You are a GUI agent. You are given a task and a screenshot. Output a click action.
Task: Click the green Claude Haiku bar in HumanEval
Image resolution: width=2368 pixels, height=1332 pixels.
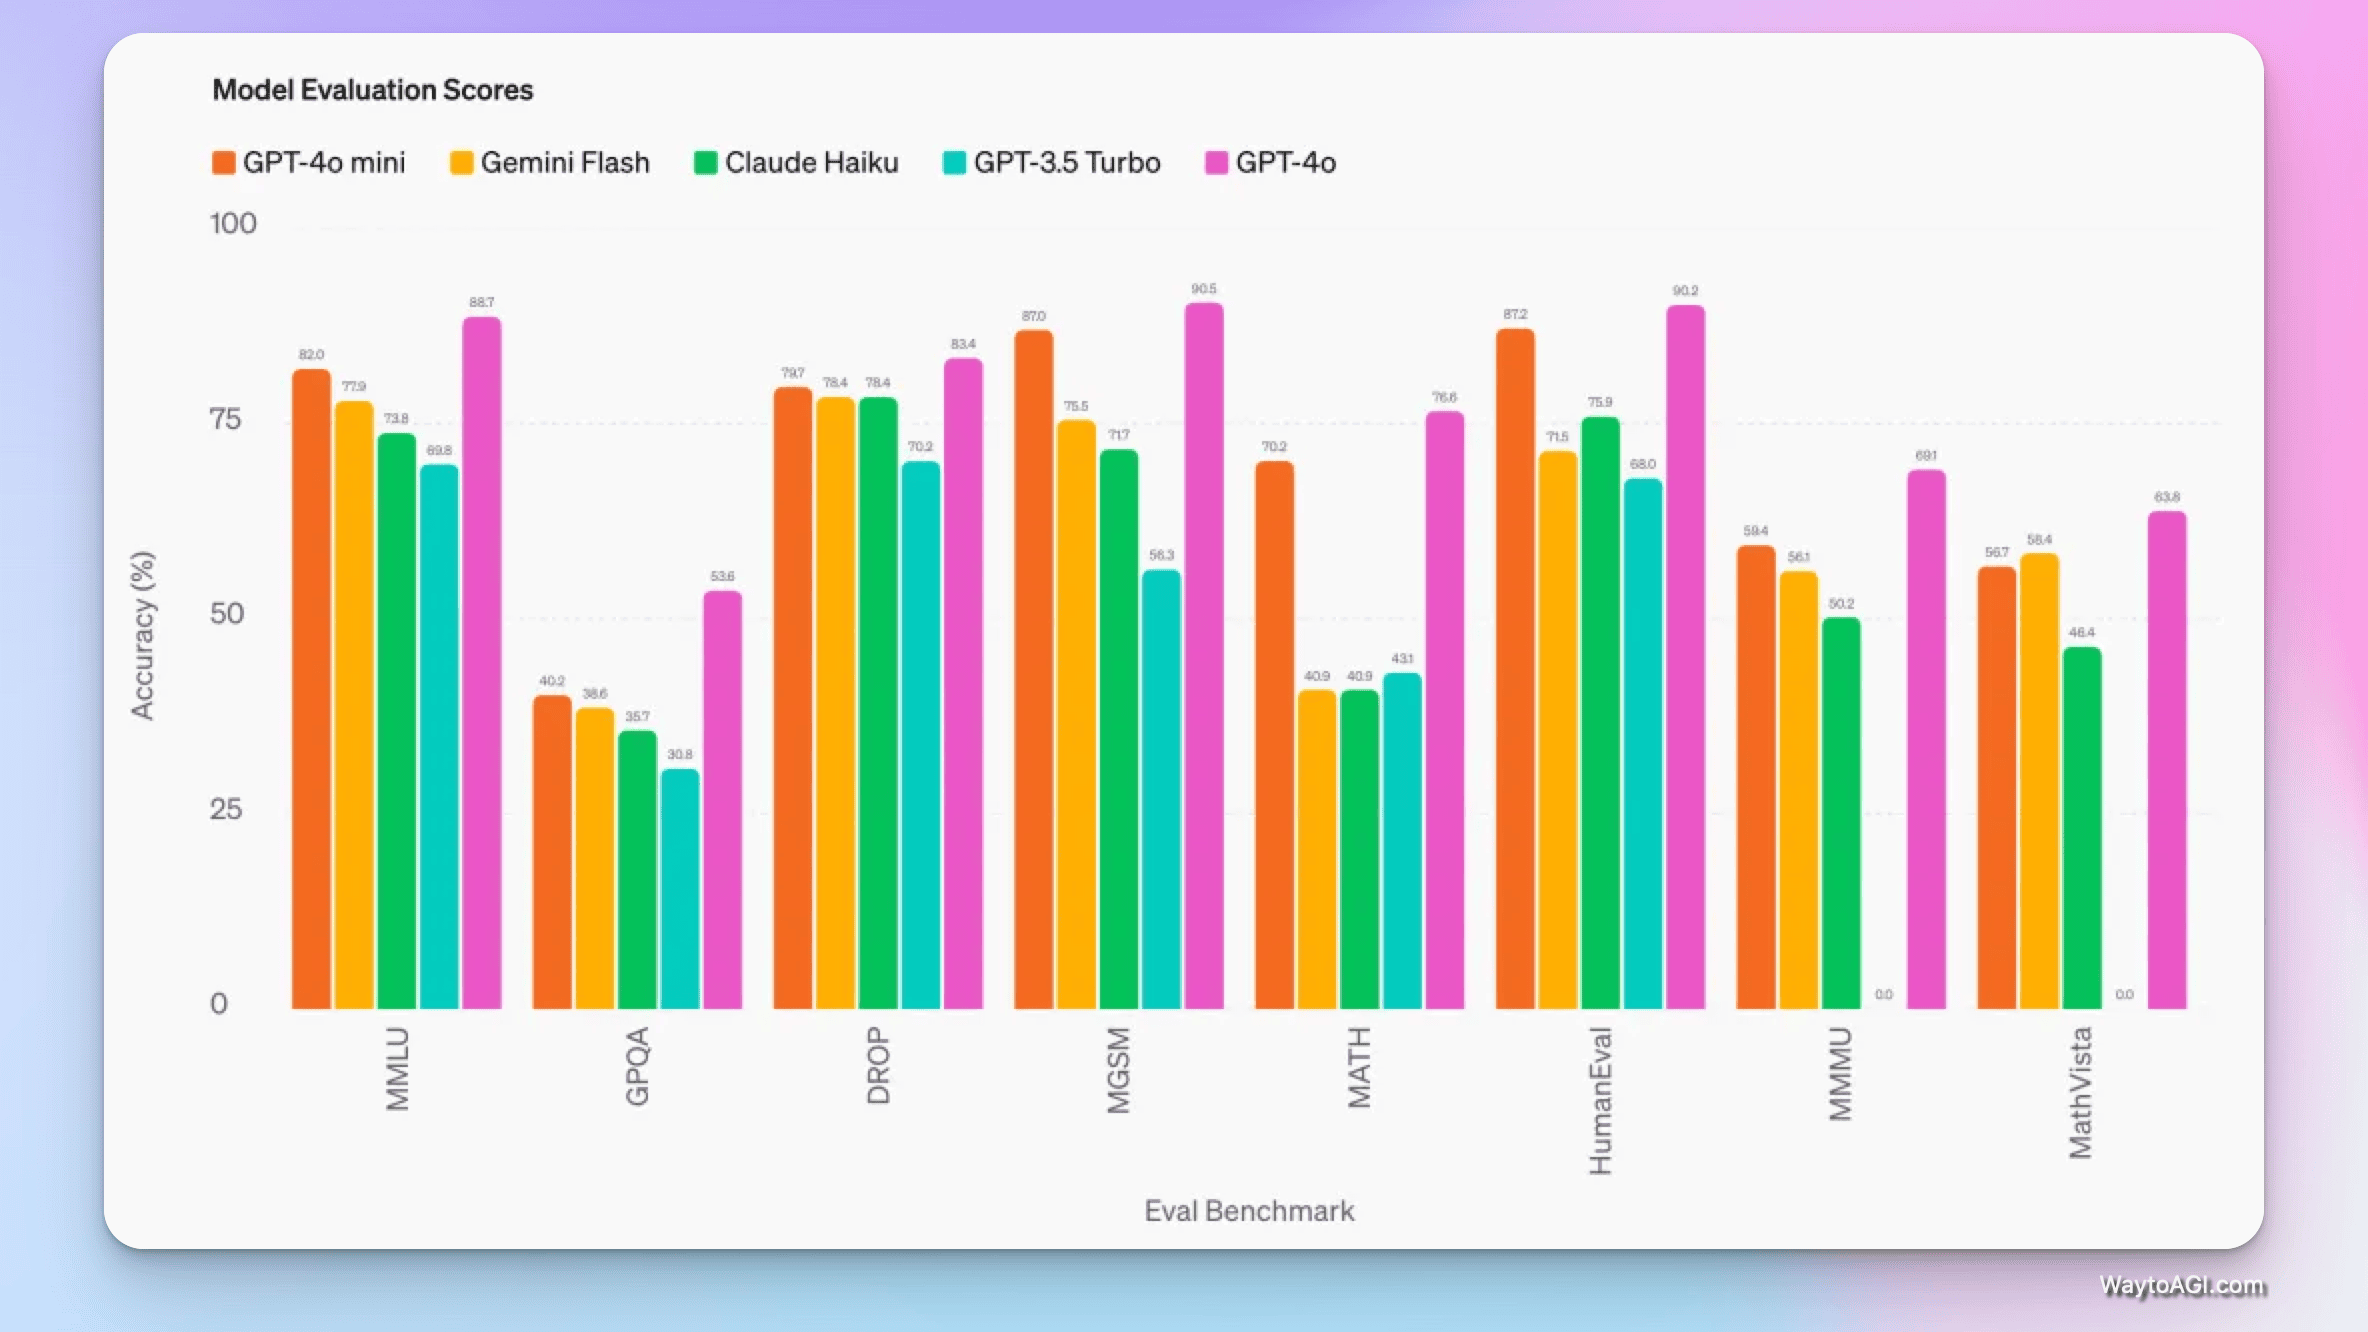1600,713
